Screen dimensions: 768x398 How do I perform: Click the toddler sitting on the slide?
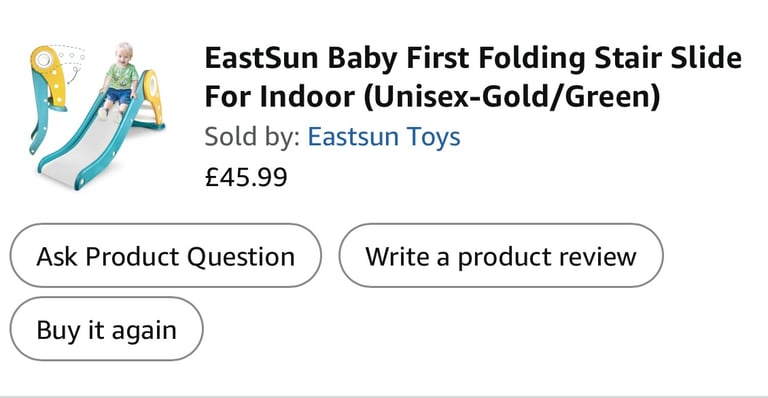[120, 81]
